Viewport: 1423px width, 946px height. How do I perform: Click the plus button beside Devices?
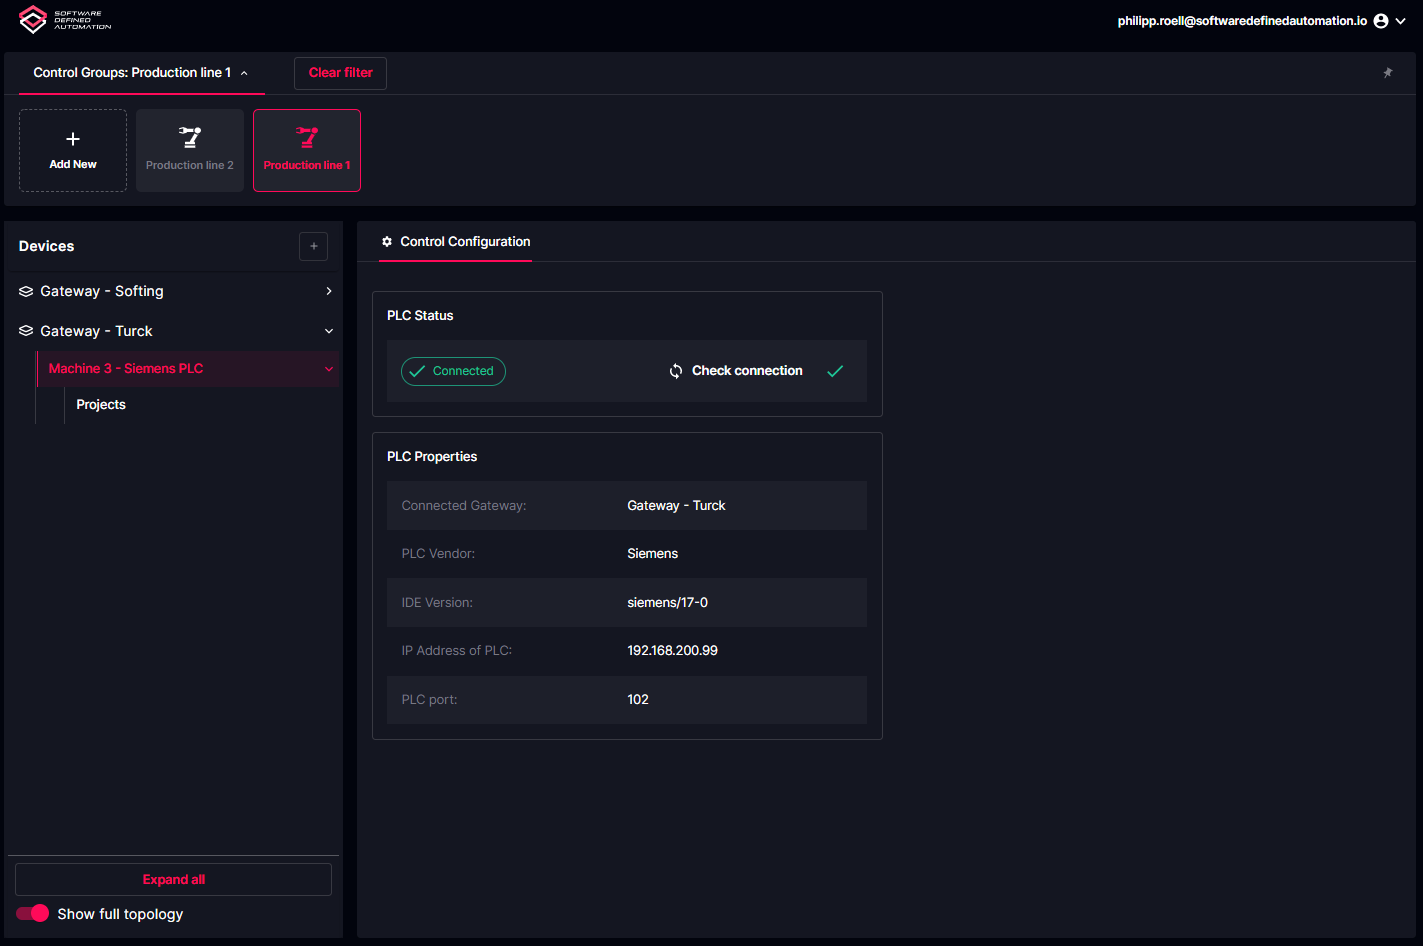(313, 246)
